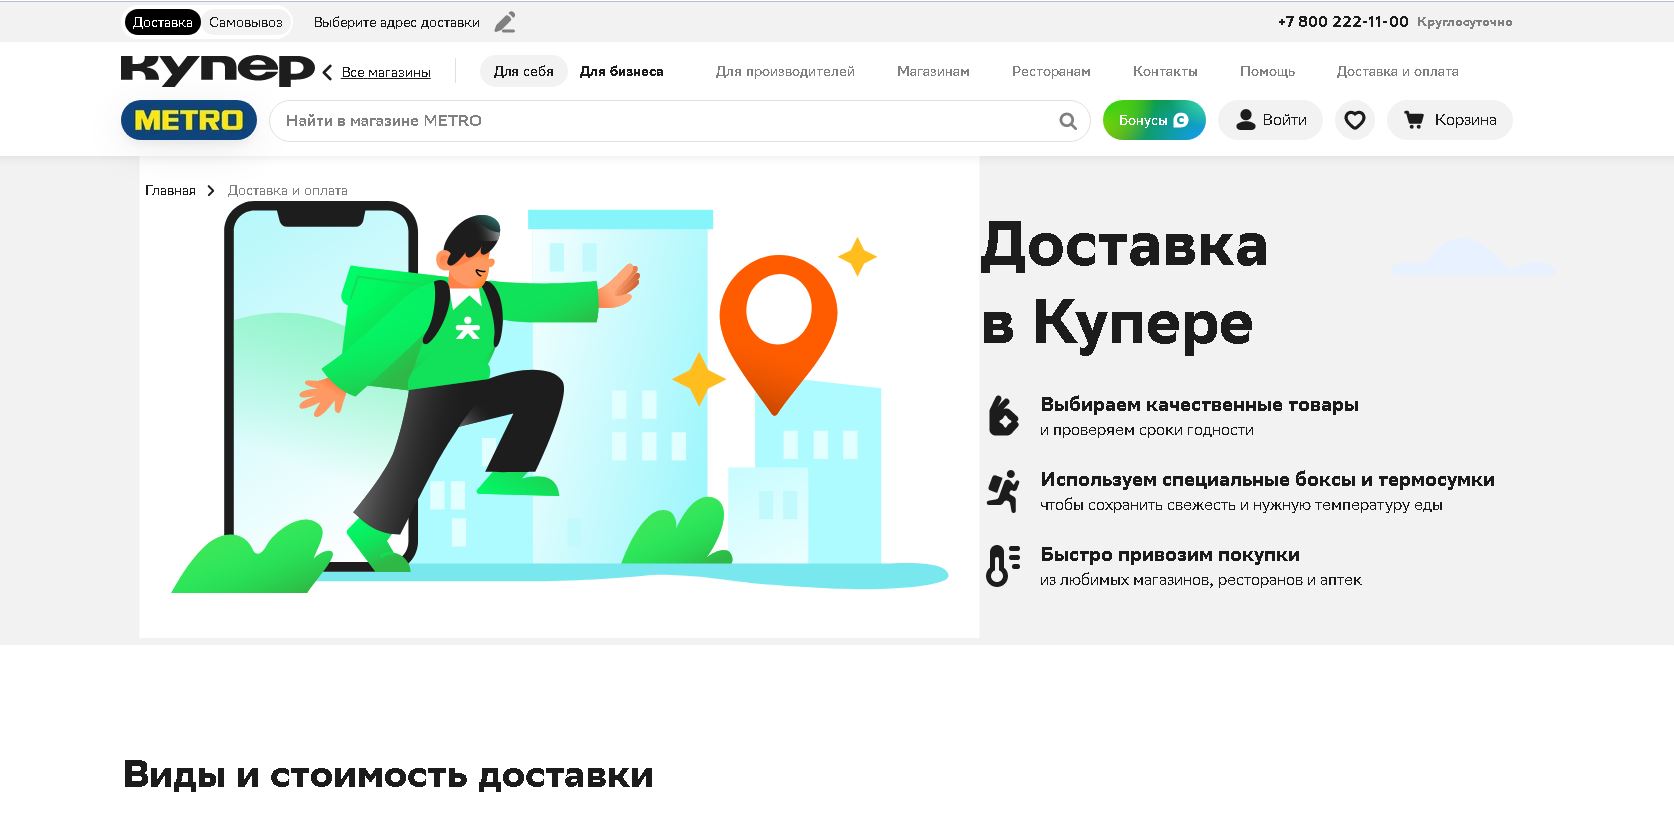The width and height of the screenshot is (1674, 830).
Task: Select the Для себя option
Action: 524,71
